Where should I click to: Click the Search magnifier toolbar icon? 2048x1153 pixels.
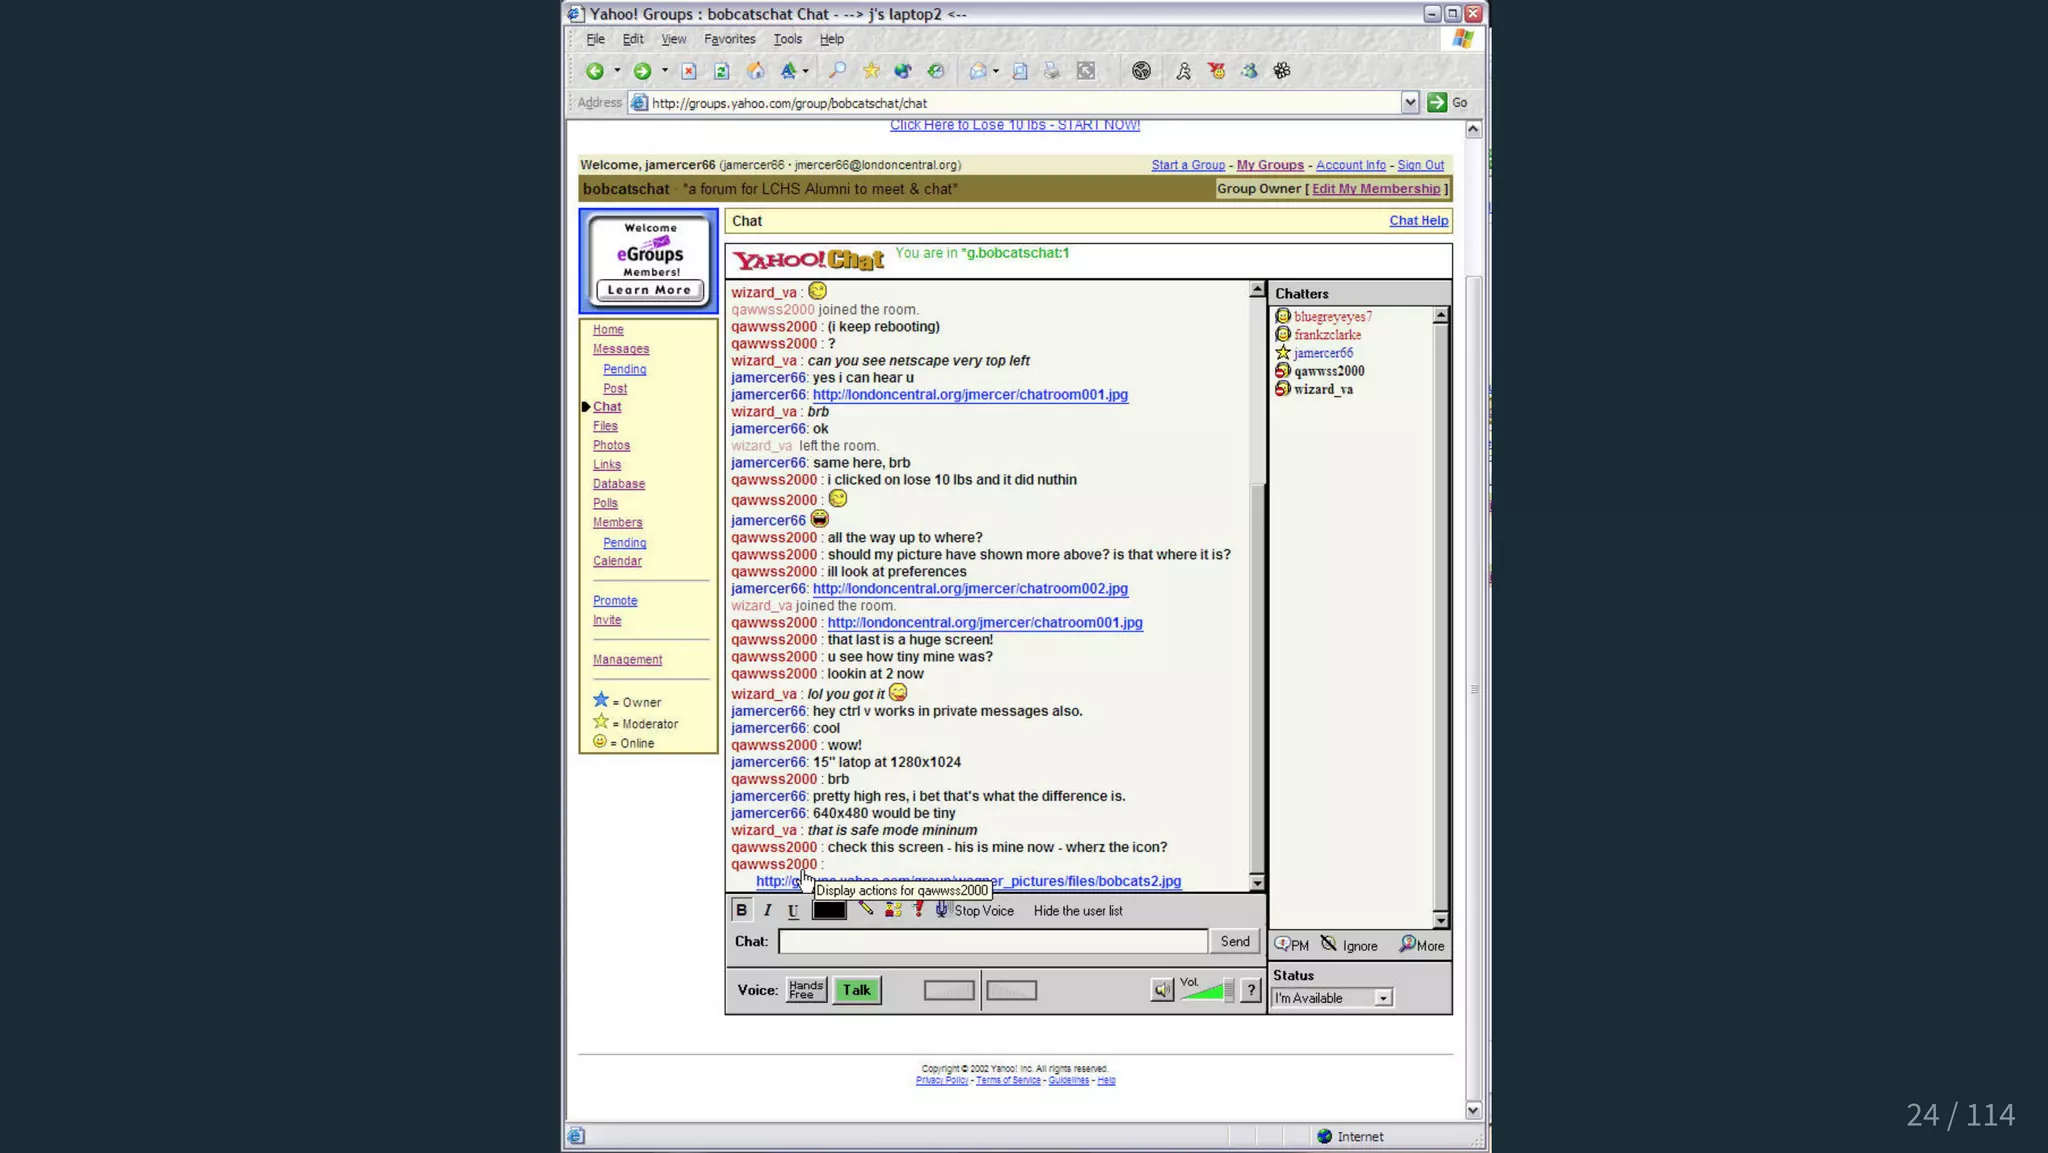pos(837,71)
